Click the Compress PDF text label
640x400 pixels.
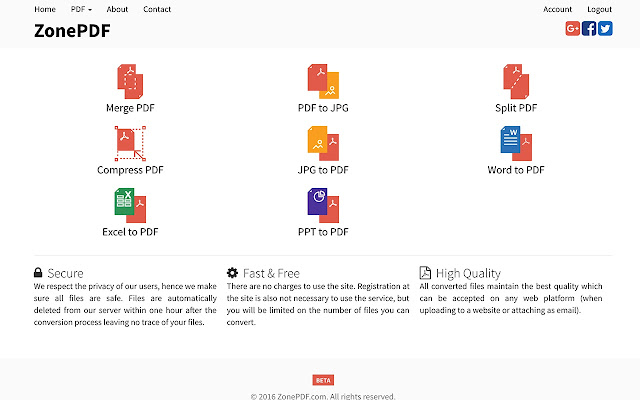[130, 170]
